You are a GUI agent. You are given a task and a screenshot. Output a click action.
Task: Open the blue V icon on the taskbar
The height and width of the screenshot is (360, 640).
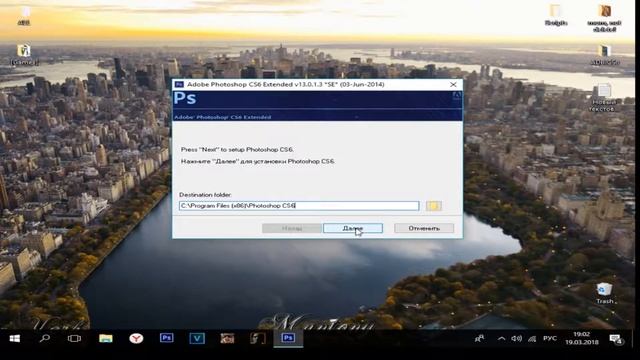pyautogui.click(x=197, y=338)
